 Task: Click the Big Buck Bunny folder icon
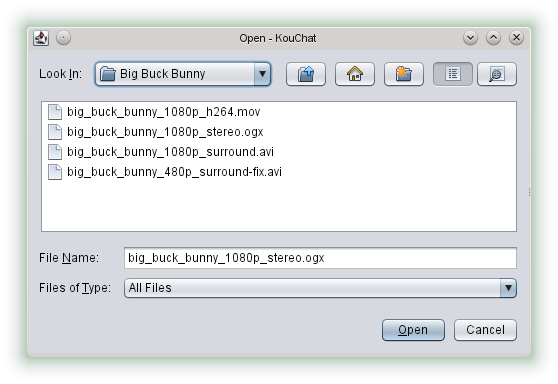tap(107, 74)
